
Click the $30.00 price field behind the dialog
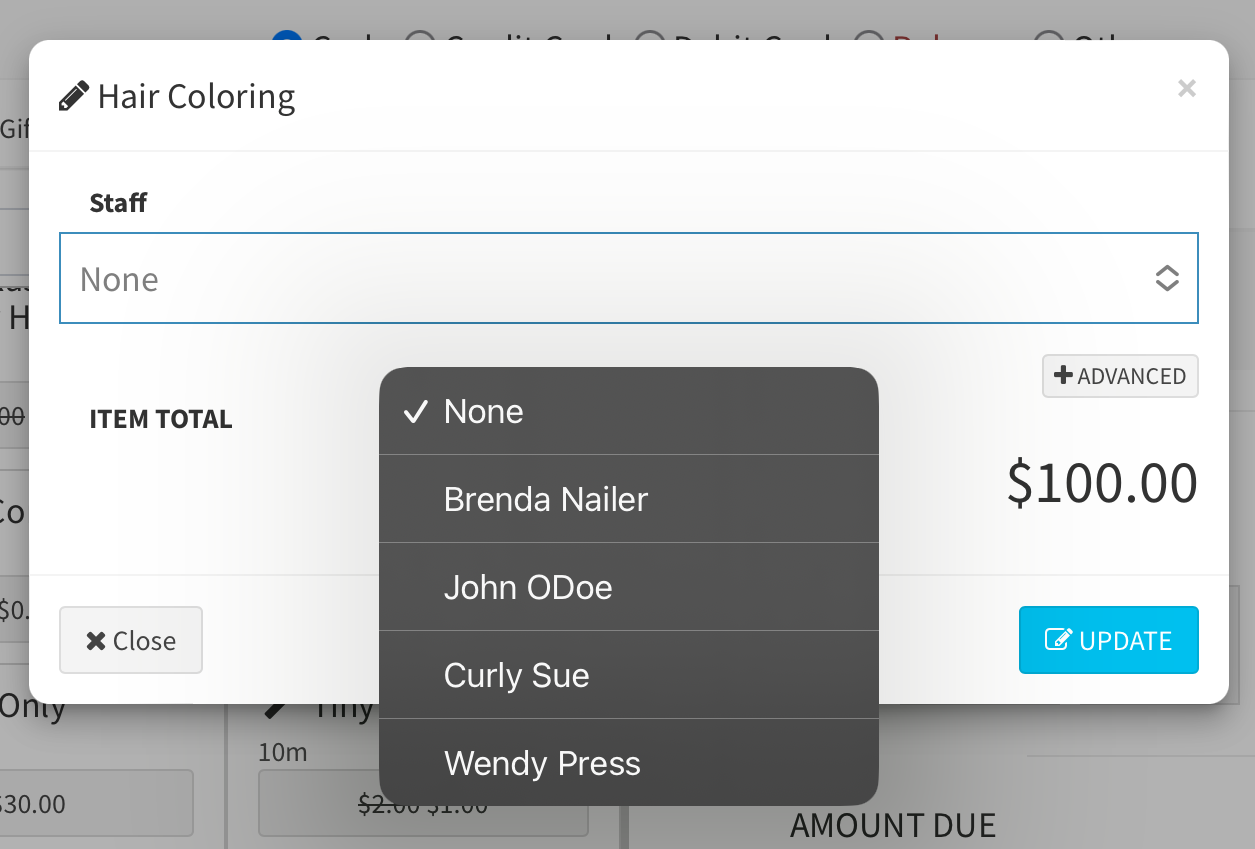[100, 803]
